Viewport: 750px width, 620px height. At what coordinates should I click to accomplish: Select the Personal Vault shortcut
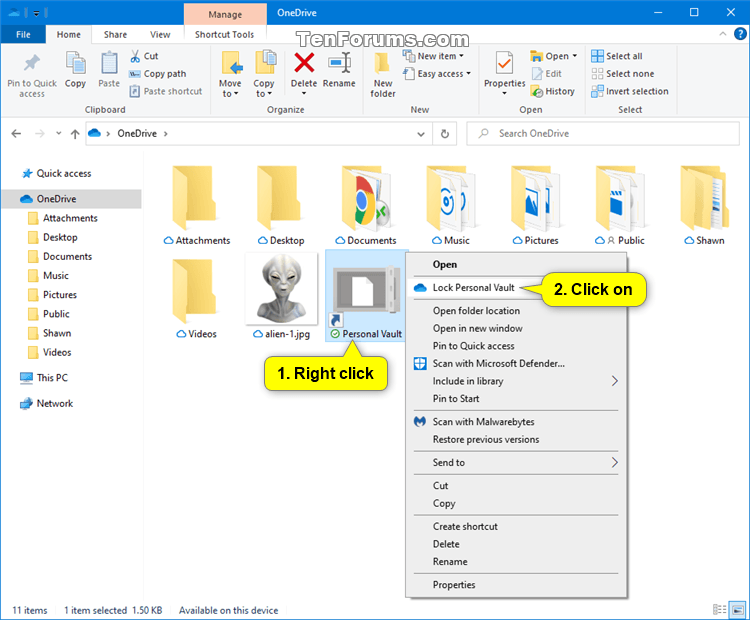pos(366,298)
